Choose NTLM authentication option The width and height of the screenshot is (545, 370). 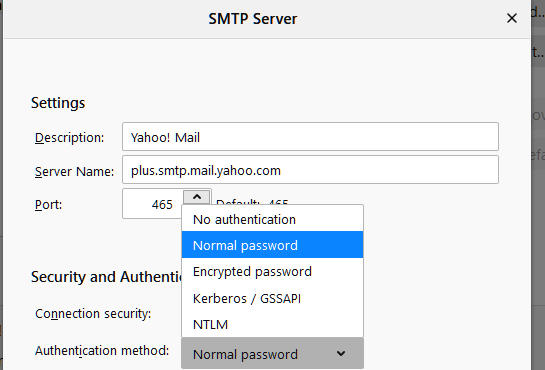[272, 324]
